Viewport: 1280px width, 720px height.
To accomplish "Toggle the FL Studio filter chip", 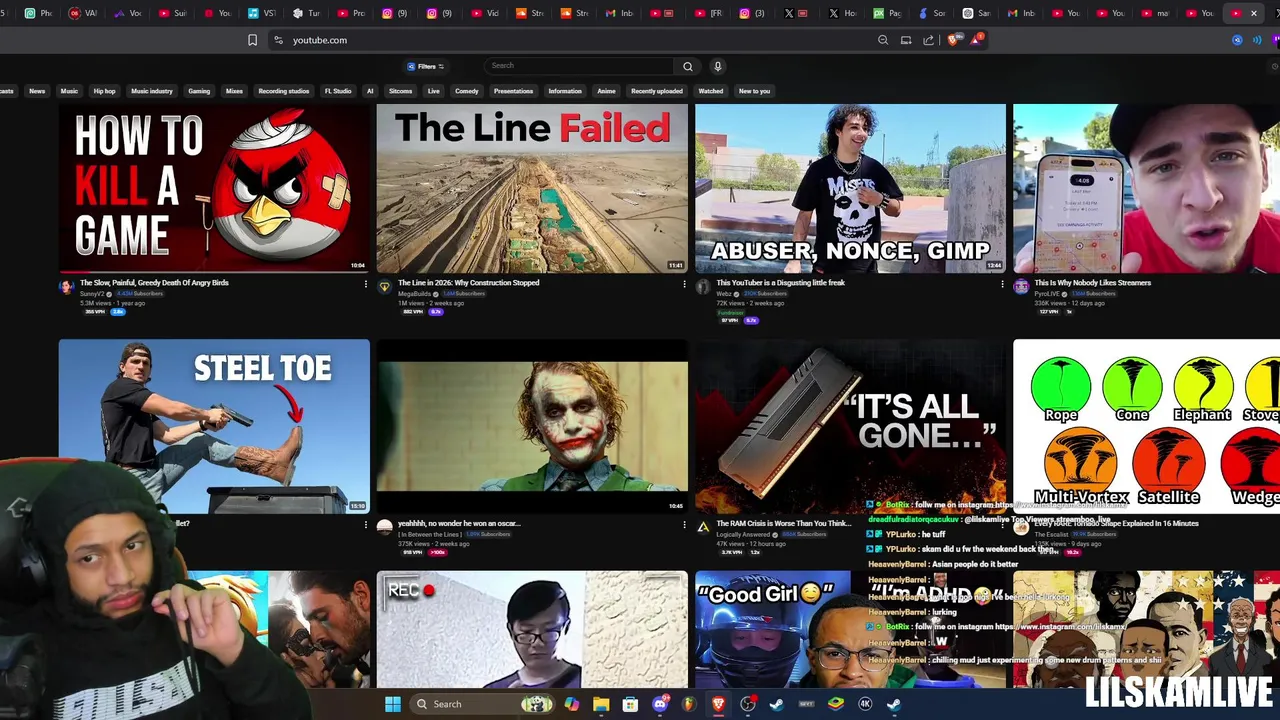I will point(338,91).
